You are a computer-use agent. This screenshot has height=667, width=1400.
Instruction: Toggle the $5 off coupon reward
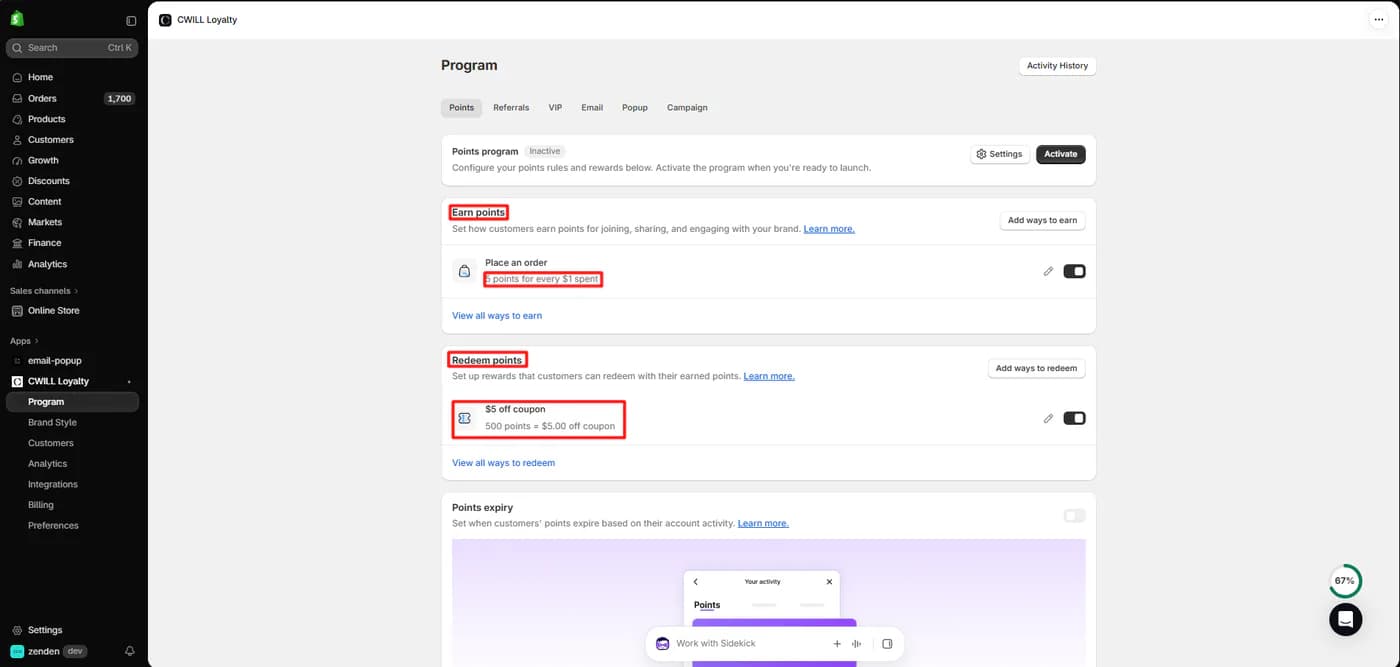pos(1074,418)
